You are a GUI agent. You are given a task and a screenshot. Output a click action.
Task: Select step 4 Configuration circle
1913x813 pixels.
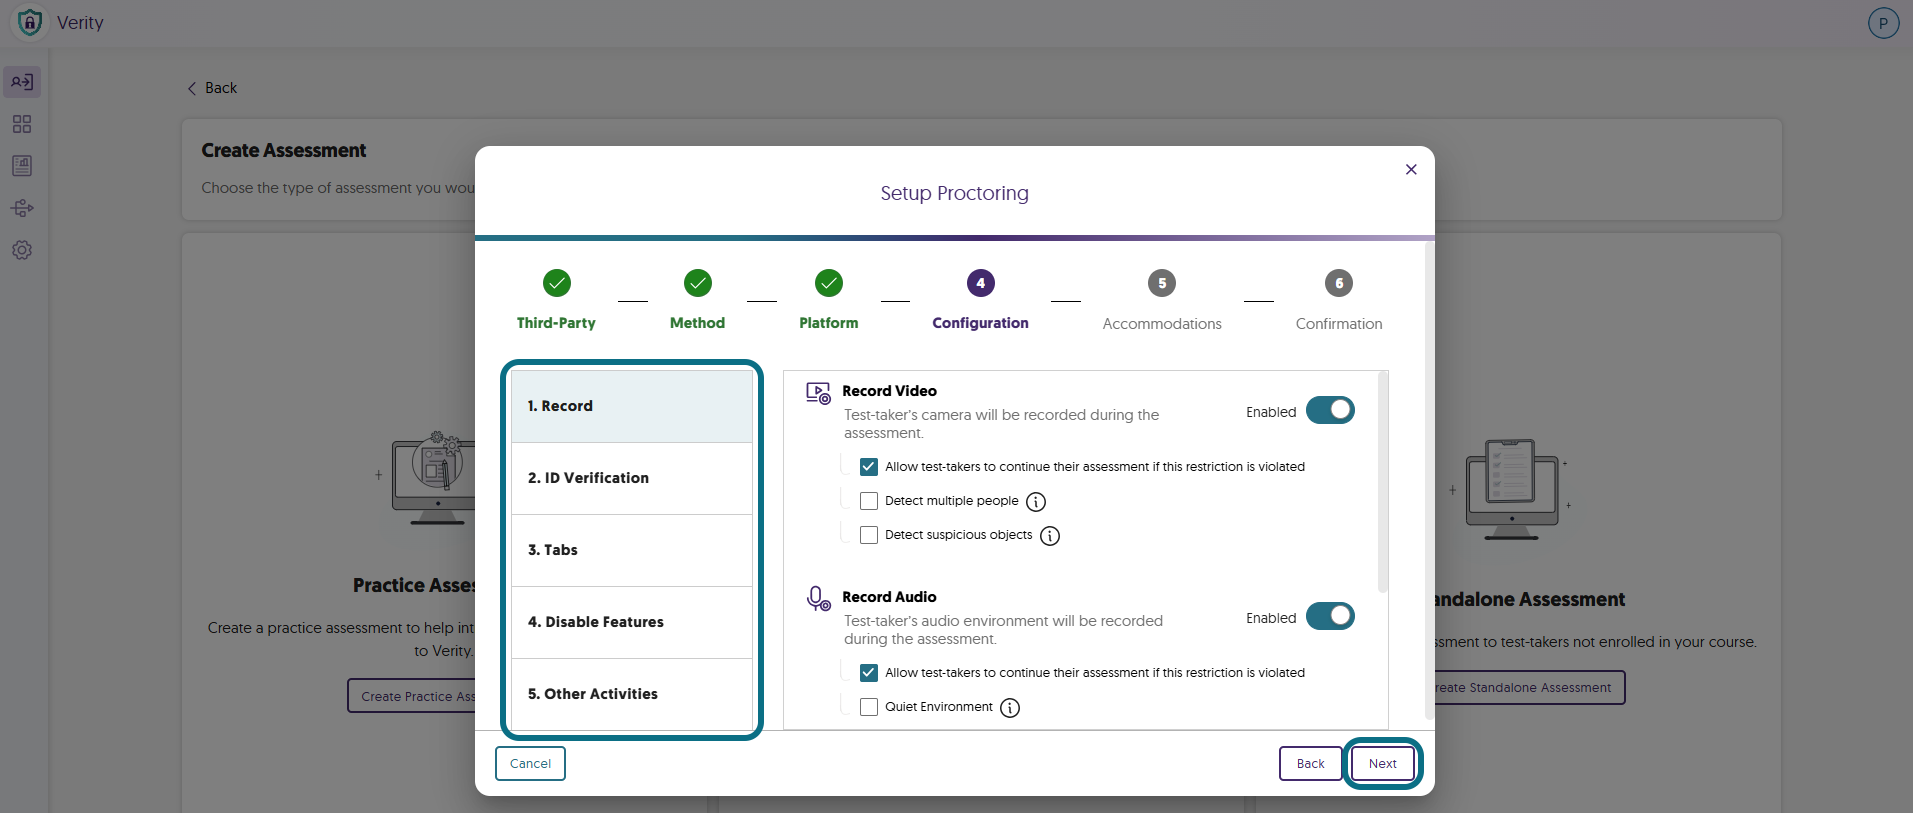[x=981, y=283]
